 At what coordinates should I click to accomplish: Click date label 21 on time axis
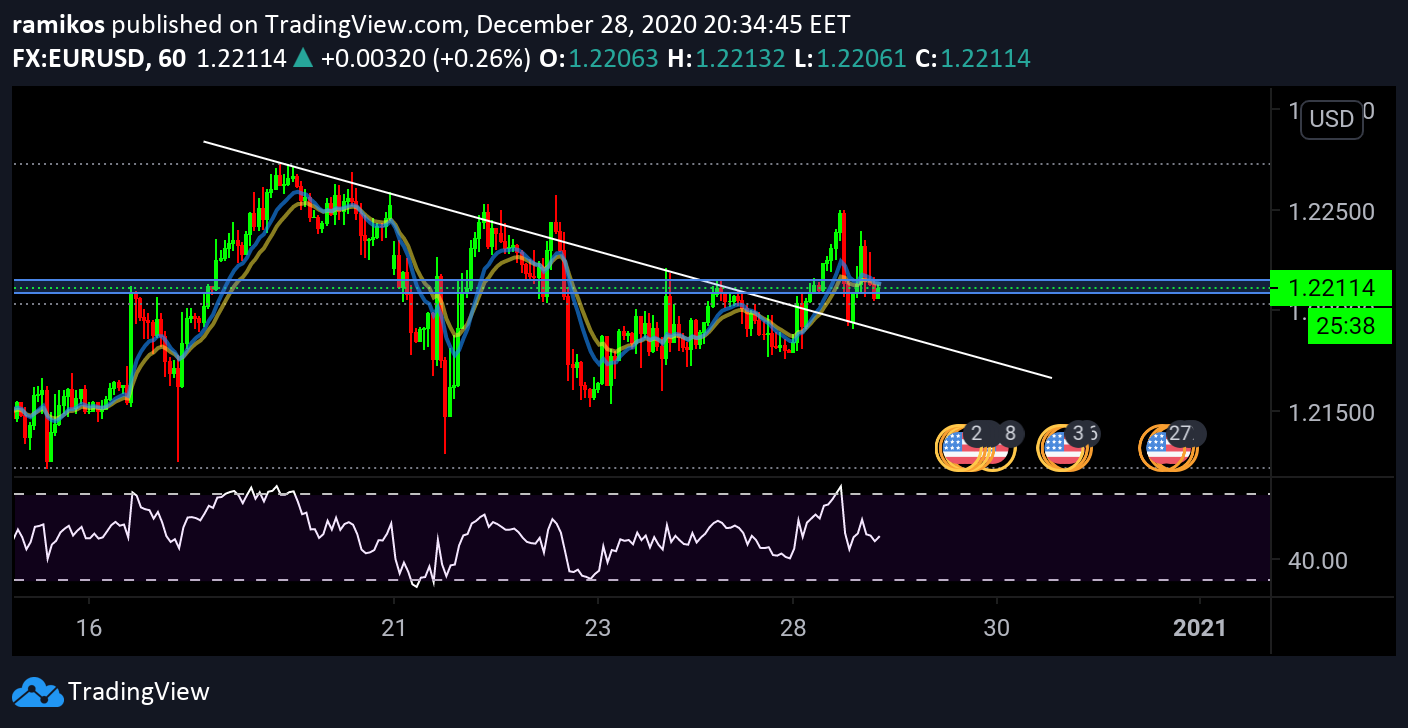[x=394, y=627]
